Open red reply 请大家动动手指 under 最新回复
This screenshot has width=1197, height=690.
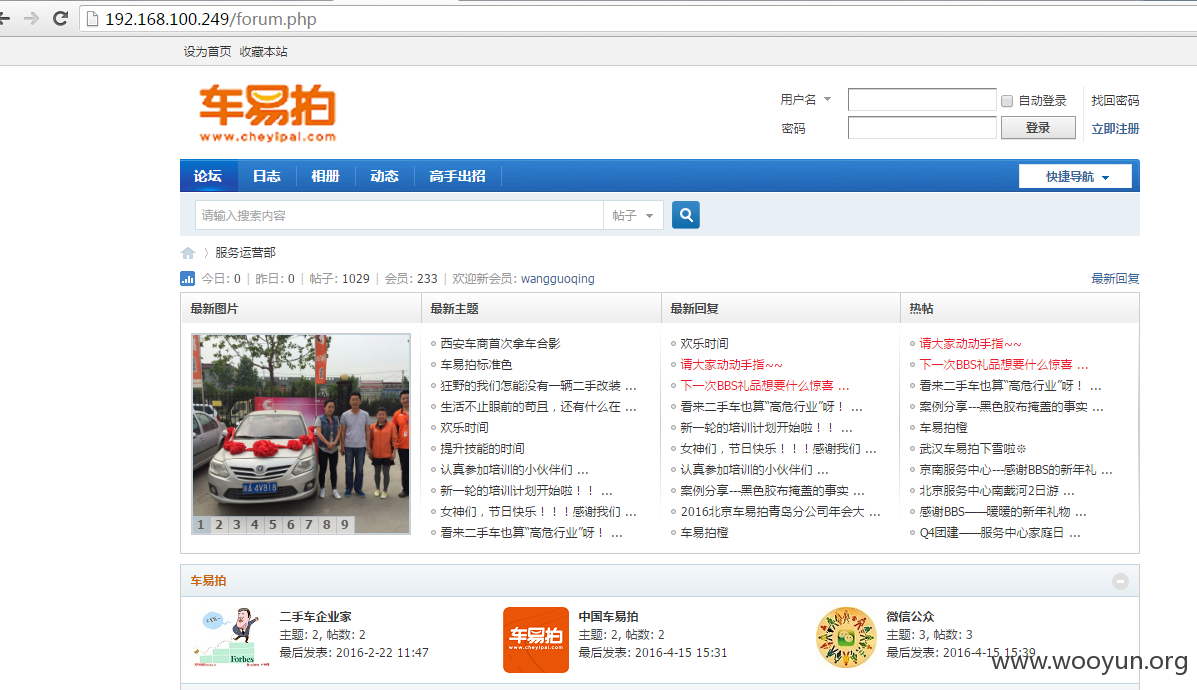click(731, 365)
